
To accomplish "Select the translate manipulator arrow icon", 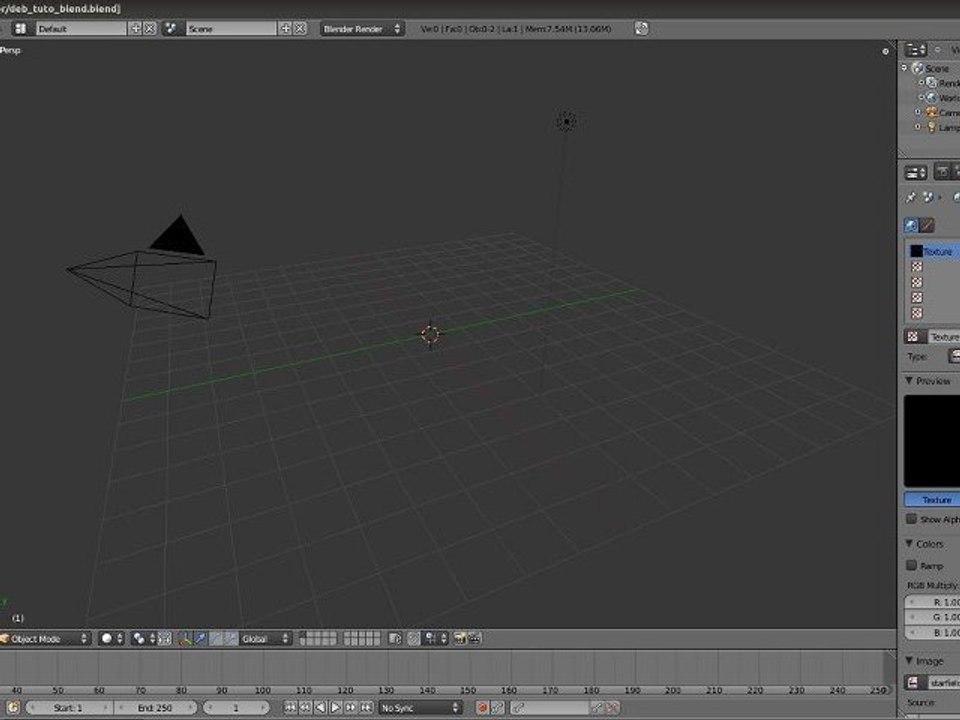I will click(201, 639).
